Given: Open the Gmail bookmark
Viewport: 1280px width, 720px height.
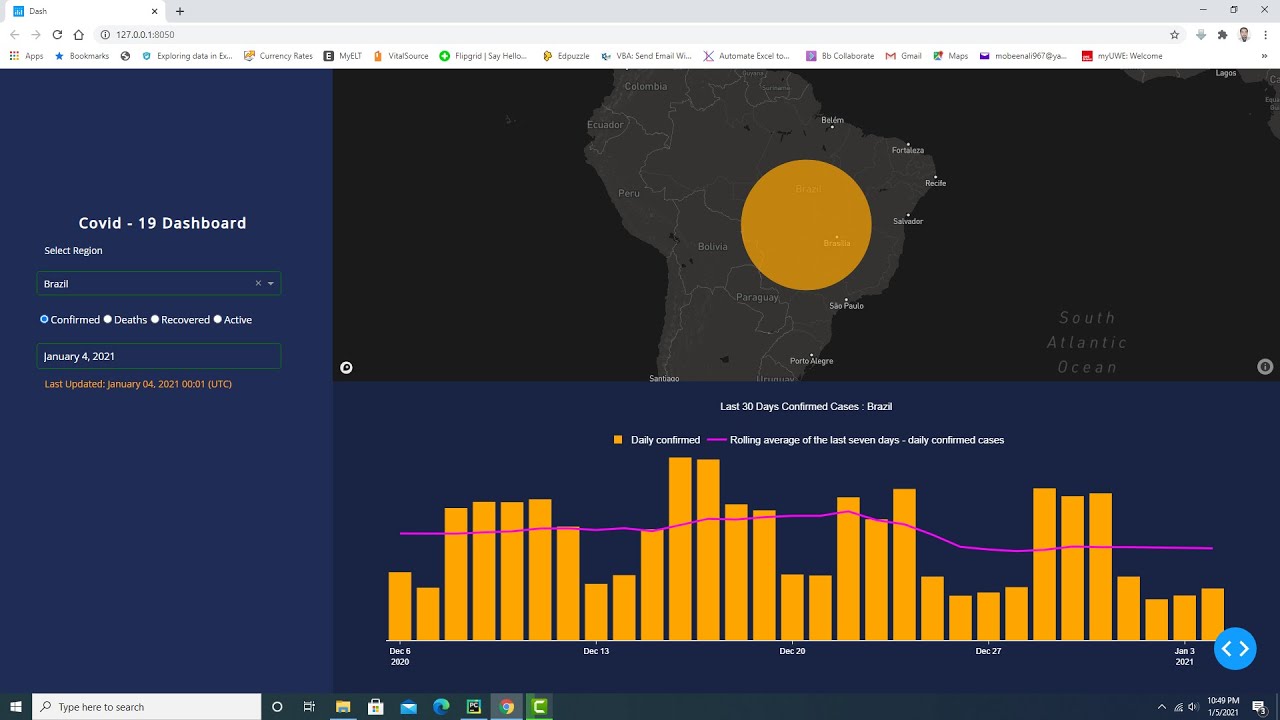Looking at the screenshot, I should (903, 56).
